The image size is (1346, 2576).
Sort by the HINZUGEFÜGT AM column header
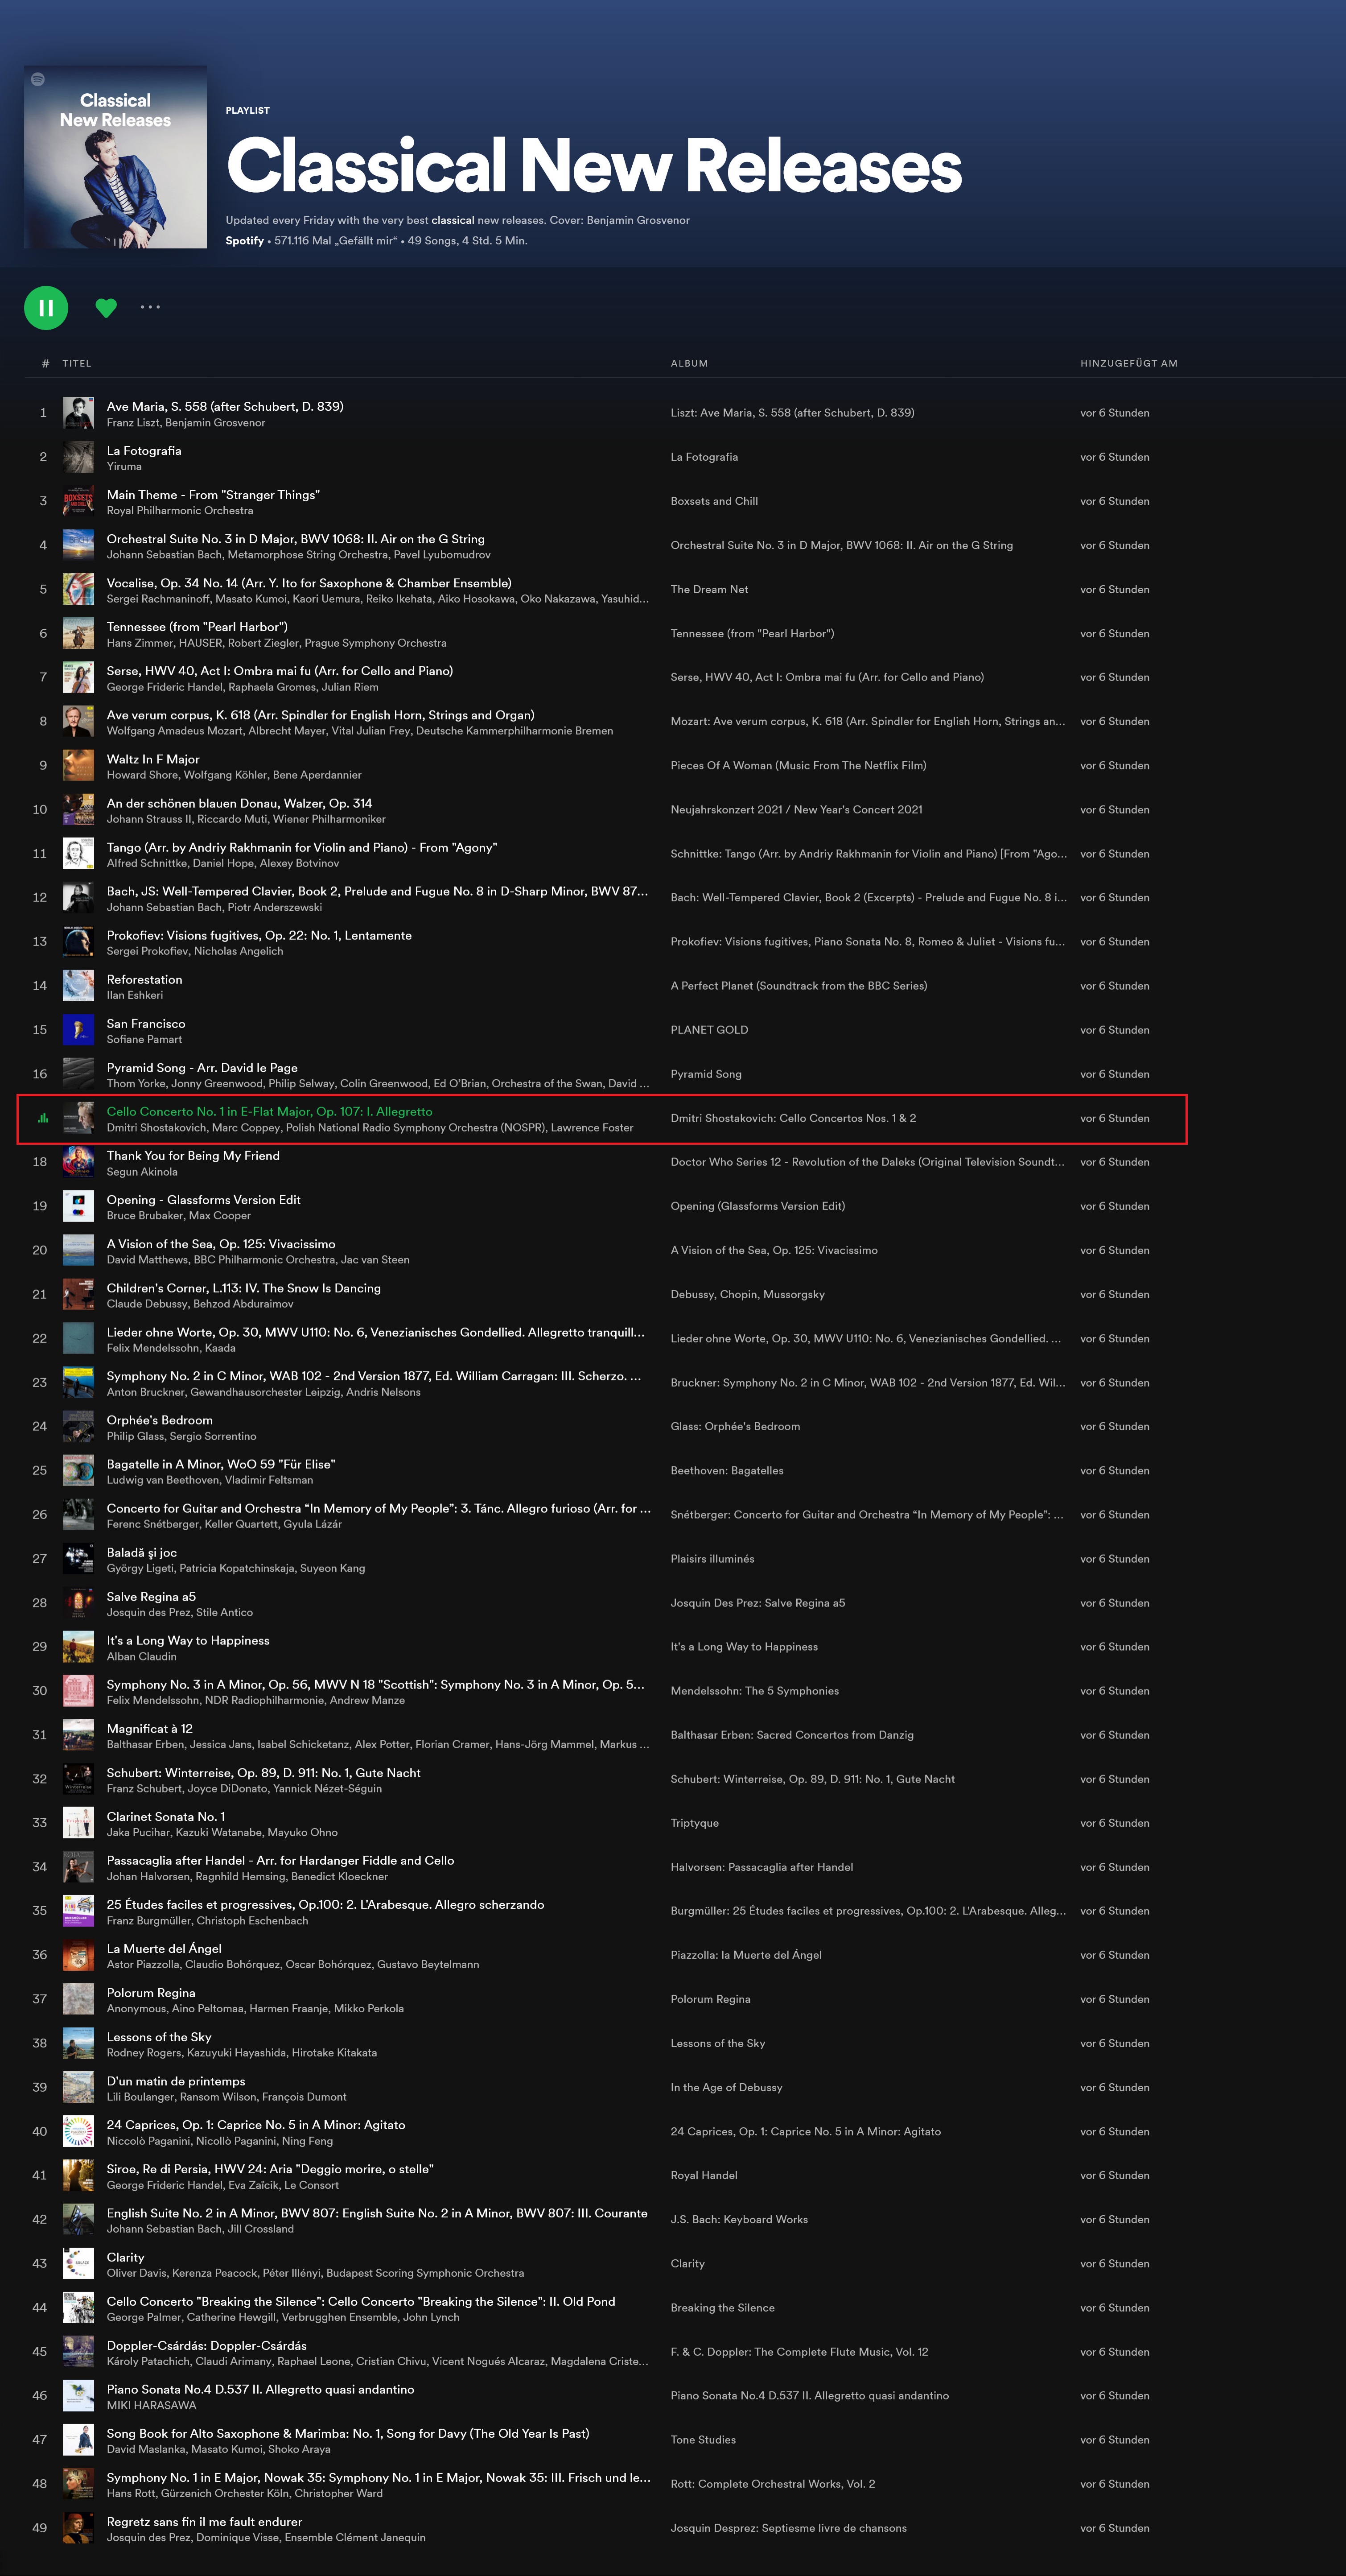1128,363
